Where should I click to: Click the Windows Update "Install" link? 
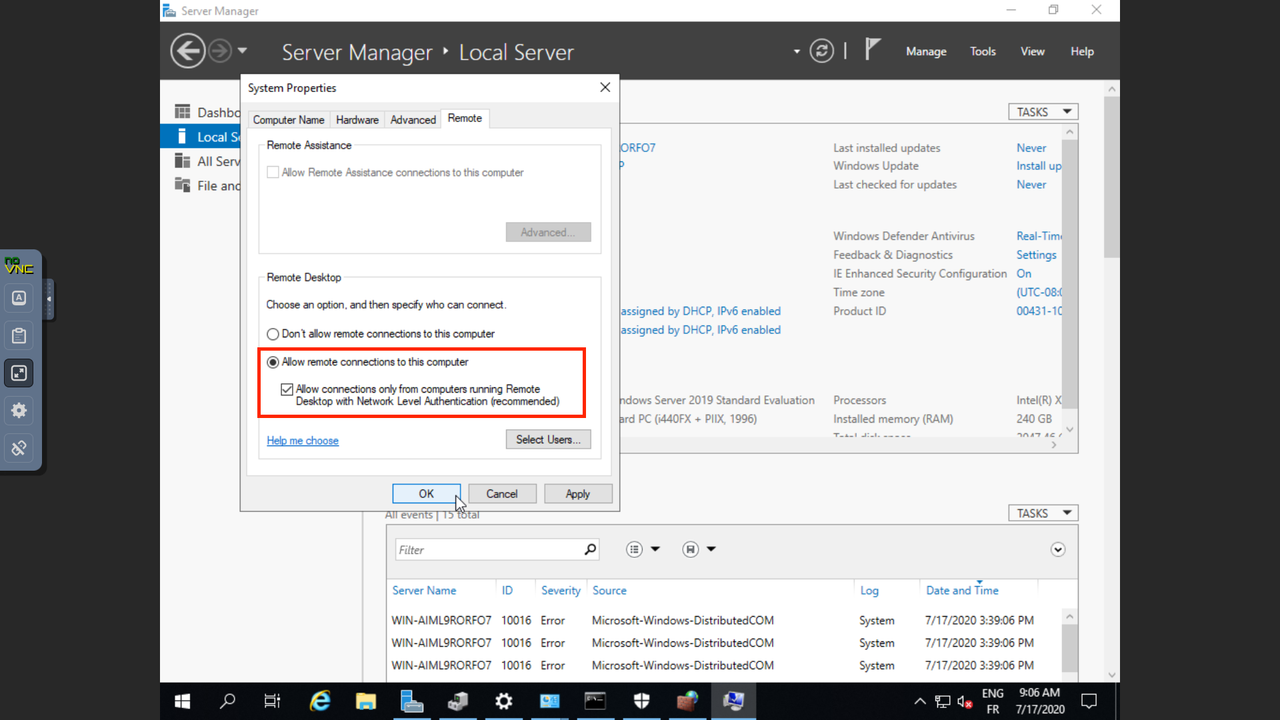(x=1039, y=166)
